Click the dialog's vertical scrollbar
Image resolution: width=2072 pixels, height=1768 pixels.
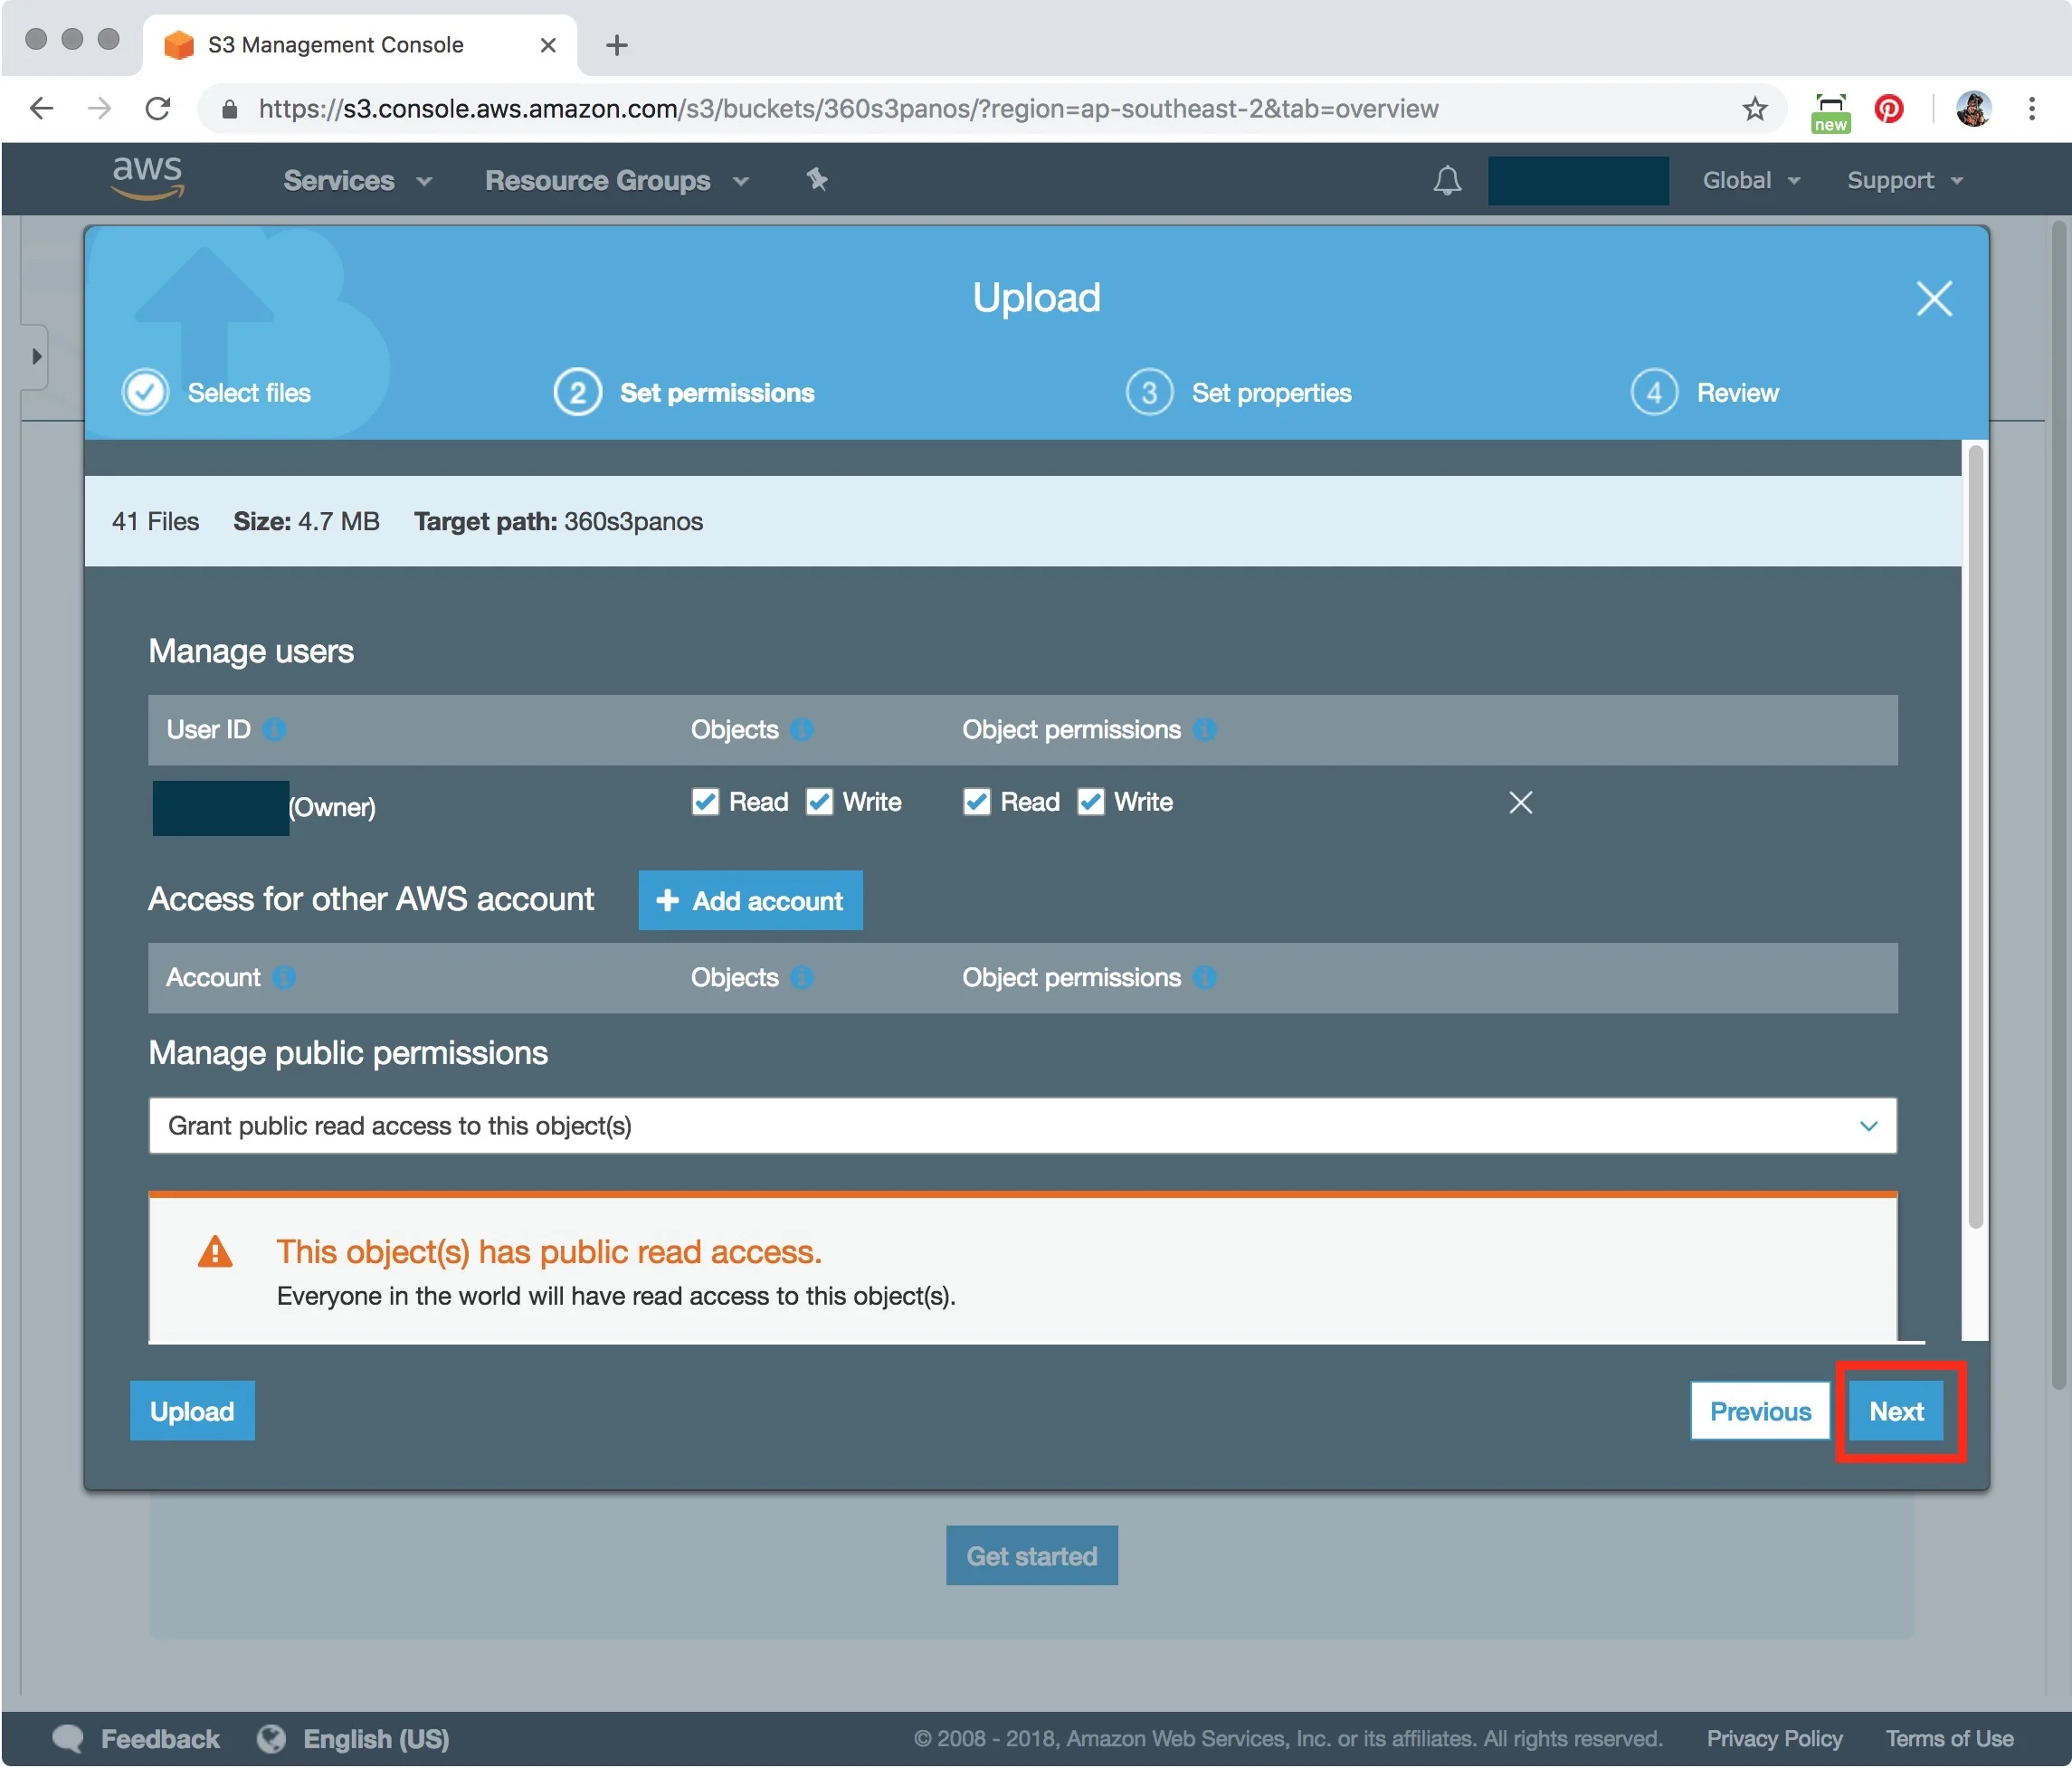tap(1975, 836)
